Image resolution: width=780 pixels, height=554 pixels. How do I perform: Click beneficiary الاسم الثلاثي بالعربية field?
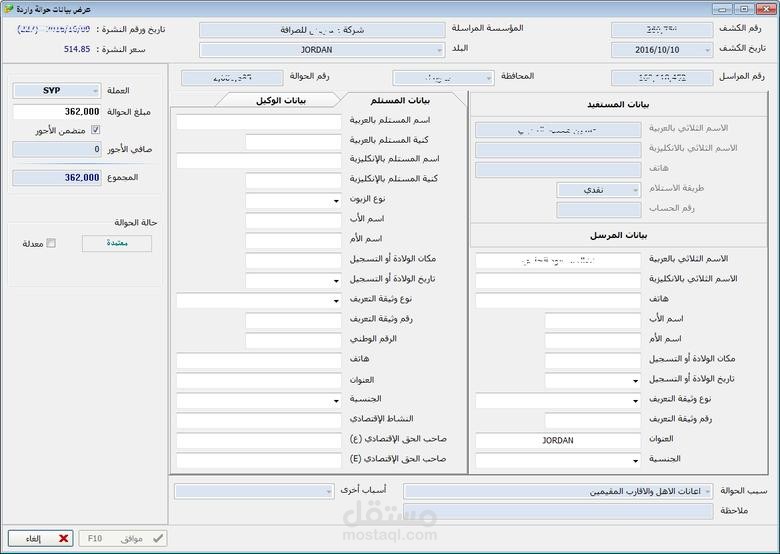pyautogui.click(x=558, y=130)
